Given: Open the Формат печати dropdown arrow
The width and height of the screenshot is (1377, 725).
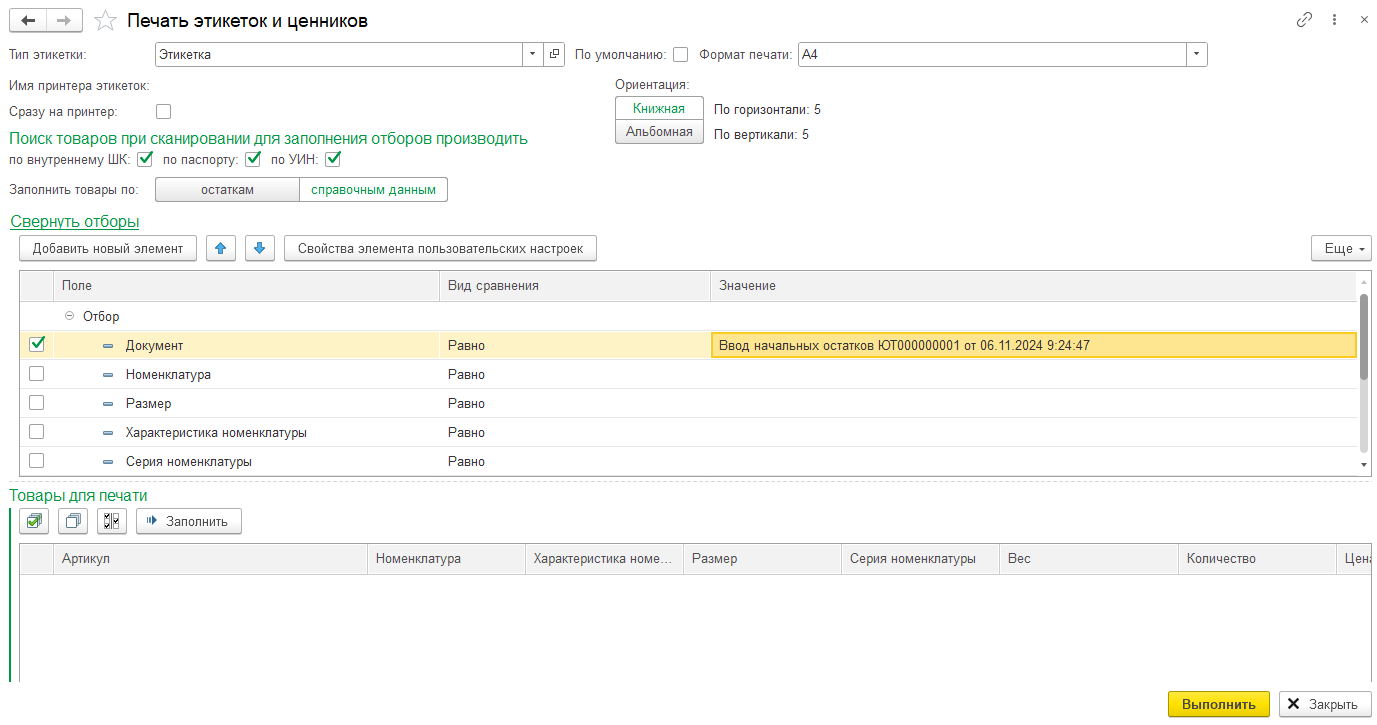Looking at the screenshot, I should [x=1197, y=55].
